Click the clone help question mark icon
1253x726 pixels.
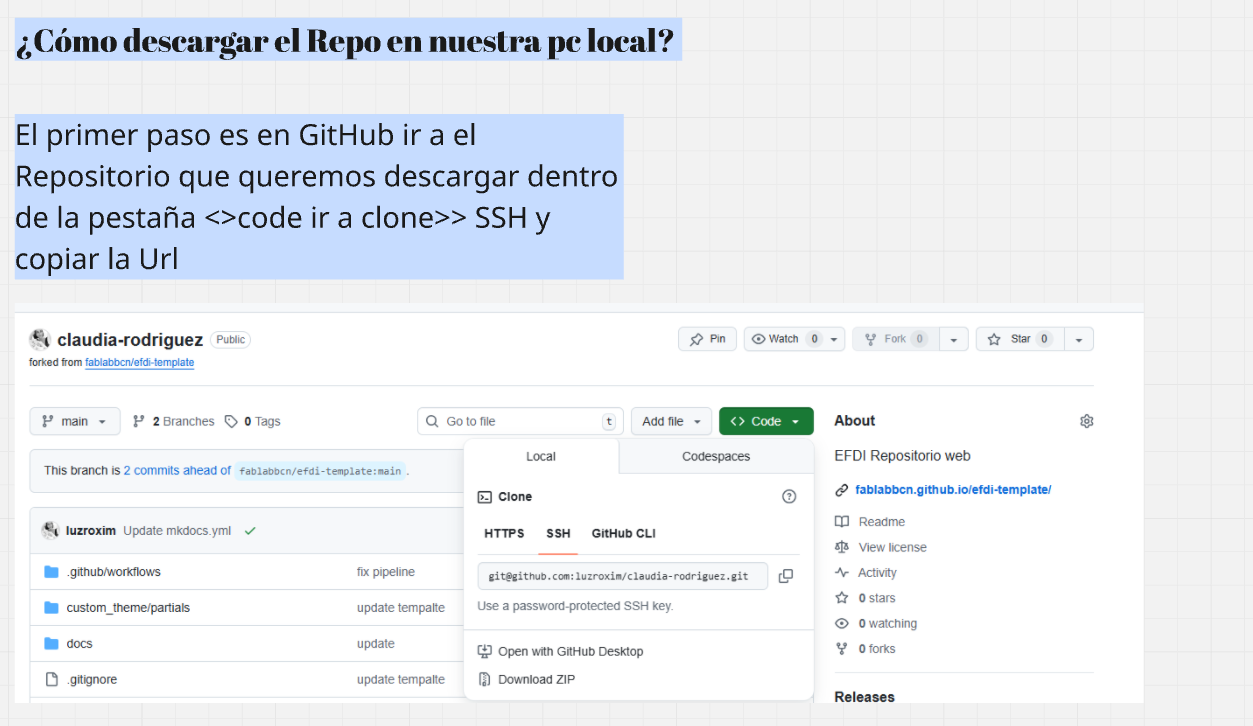tap(789, 497)
